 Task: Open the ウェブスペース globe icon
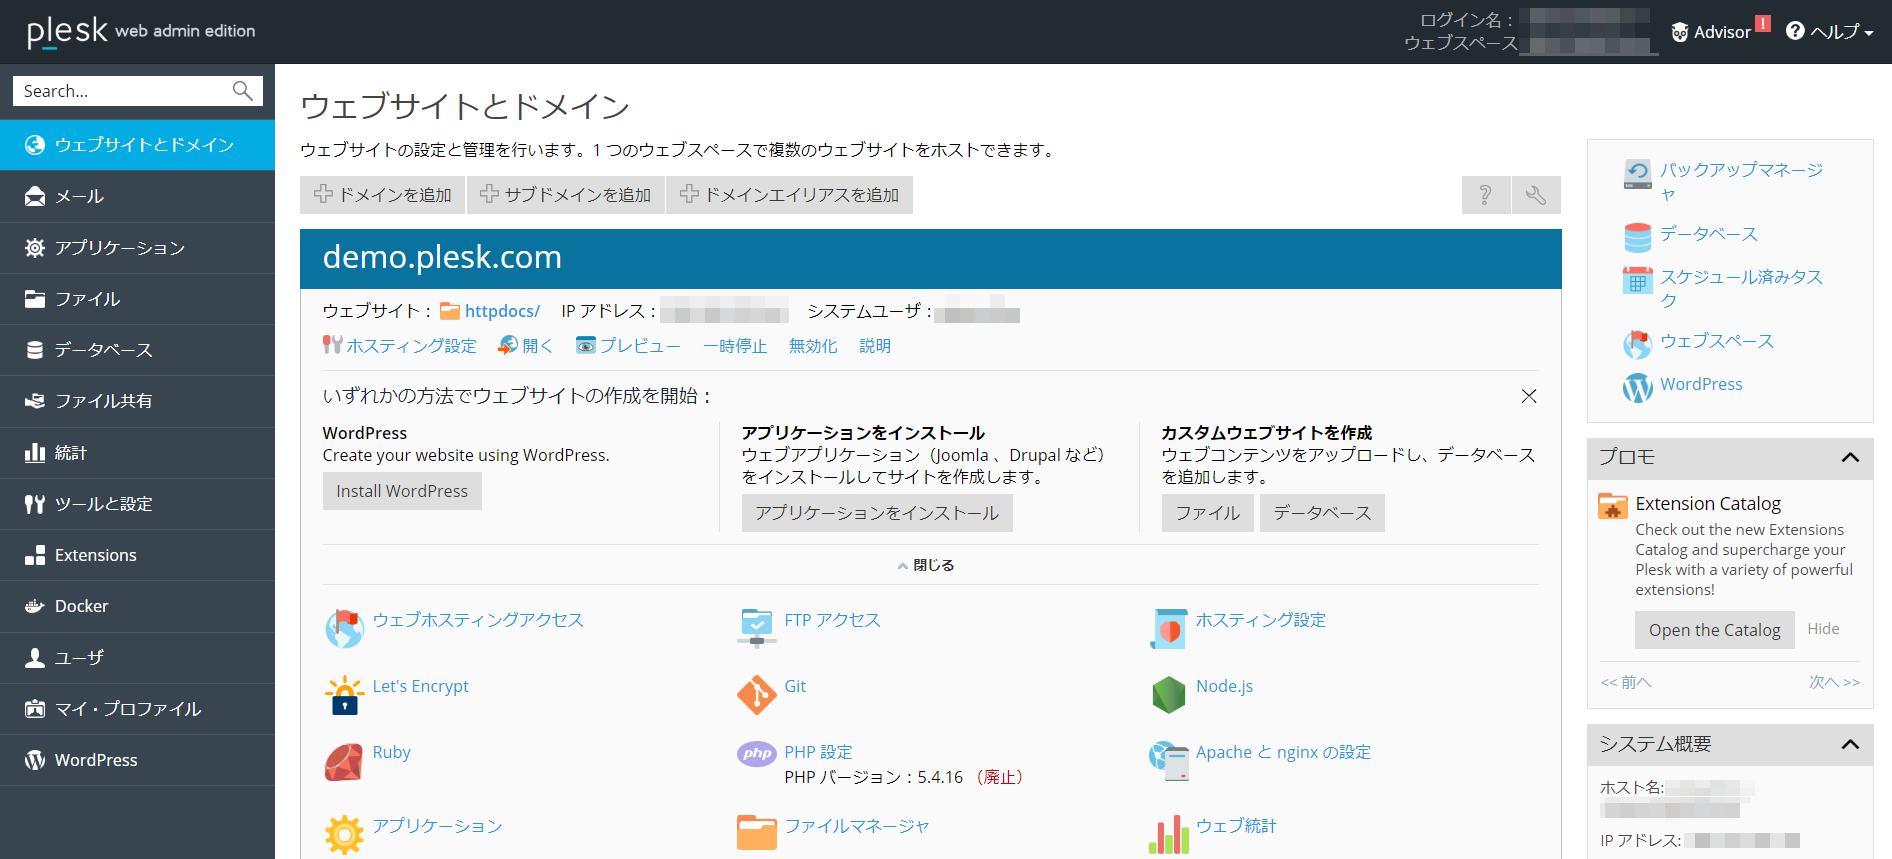[1637, 344]
